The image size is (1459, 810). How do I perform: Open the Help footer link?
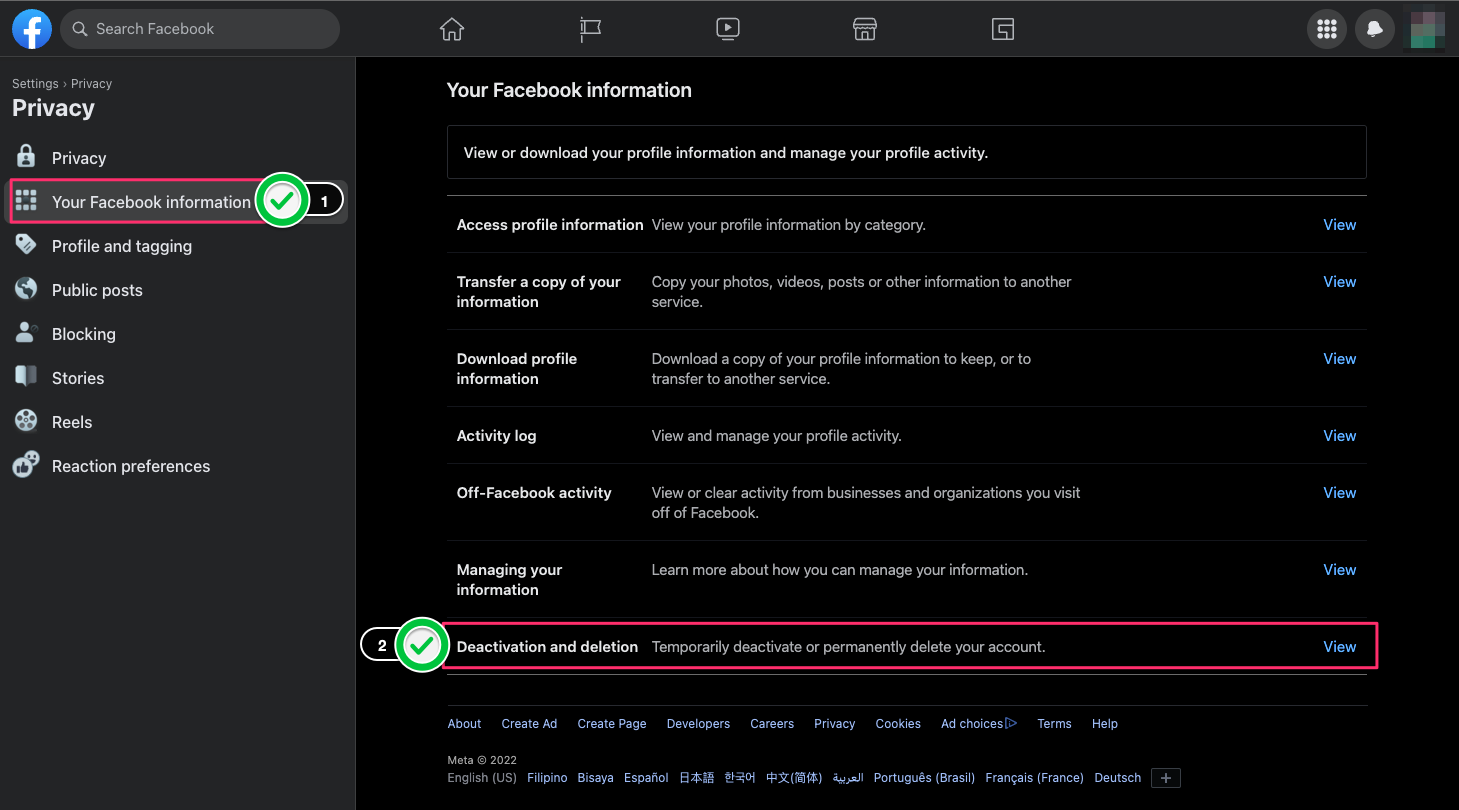tap(1105, 724)
